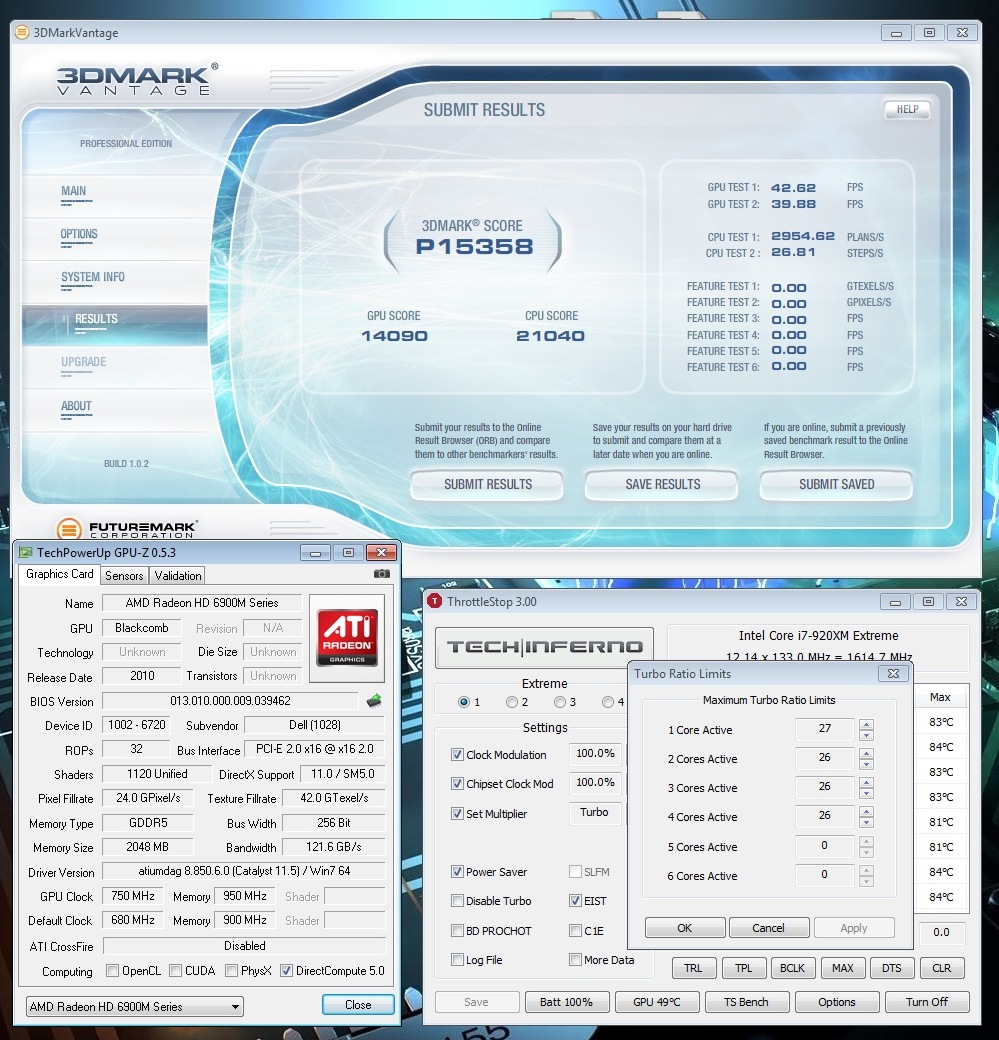999x1040 pixels.
Task: Minimize the GPU-Z window
Action: coord(315,552)
